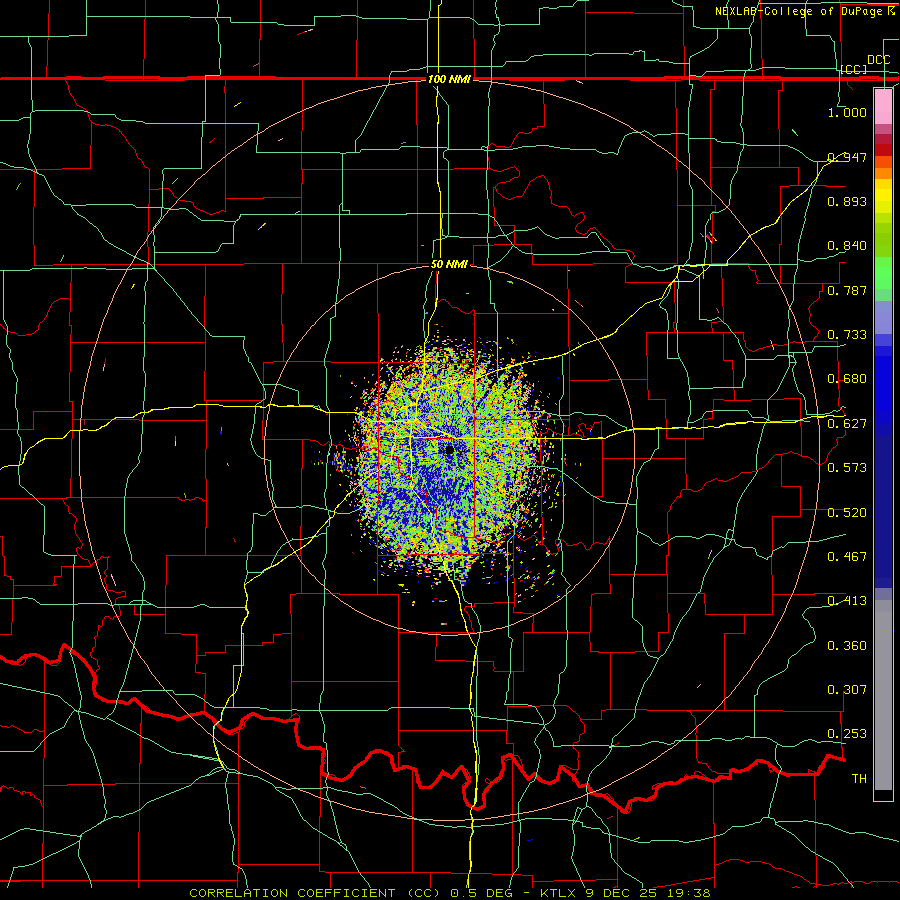The height and width of the screenshot is (900, 900).
Task: Click the 0.840 legend value
Action: [847, 246]
